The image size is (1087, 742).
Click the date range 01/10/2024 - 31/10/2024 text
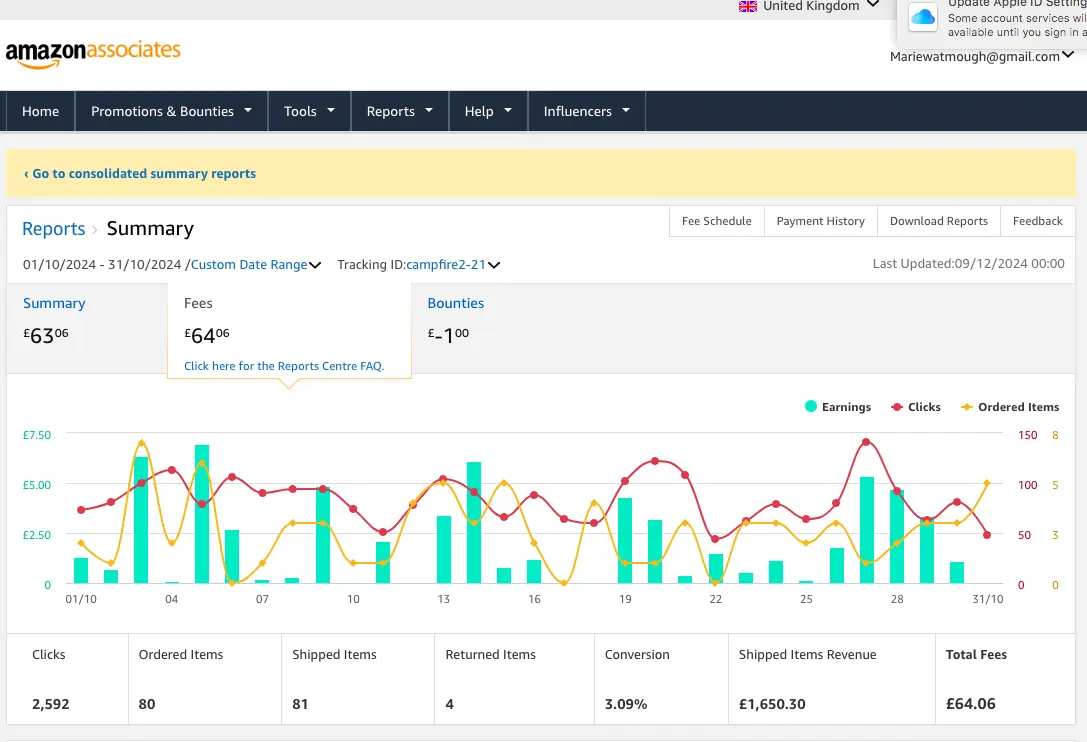(102, 264)
